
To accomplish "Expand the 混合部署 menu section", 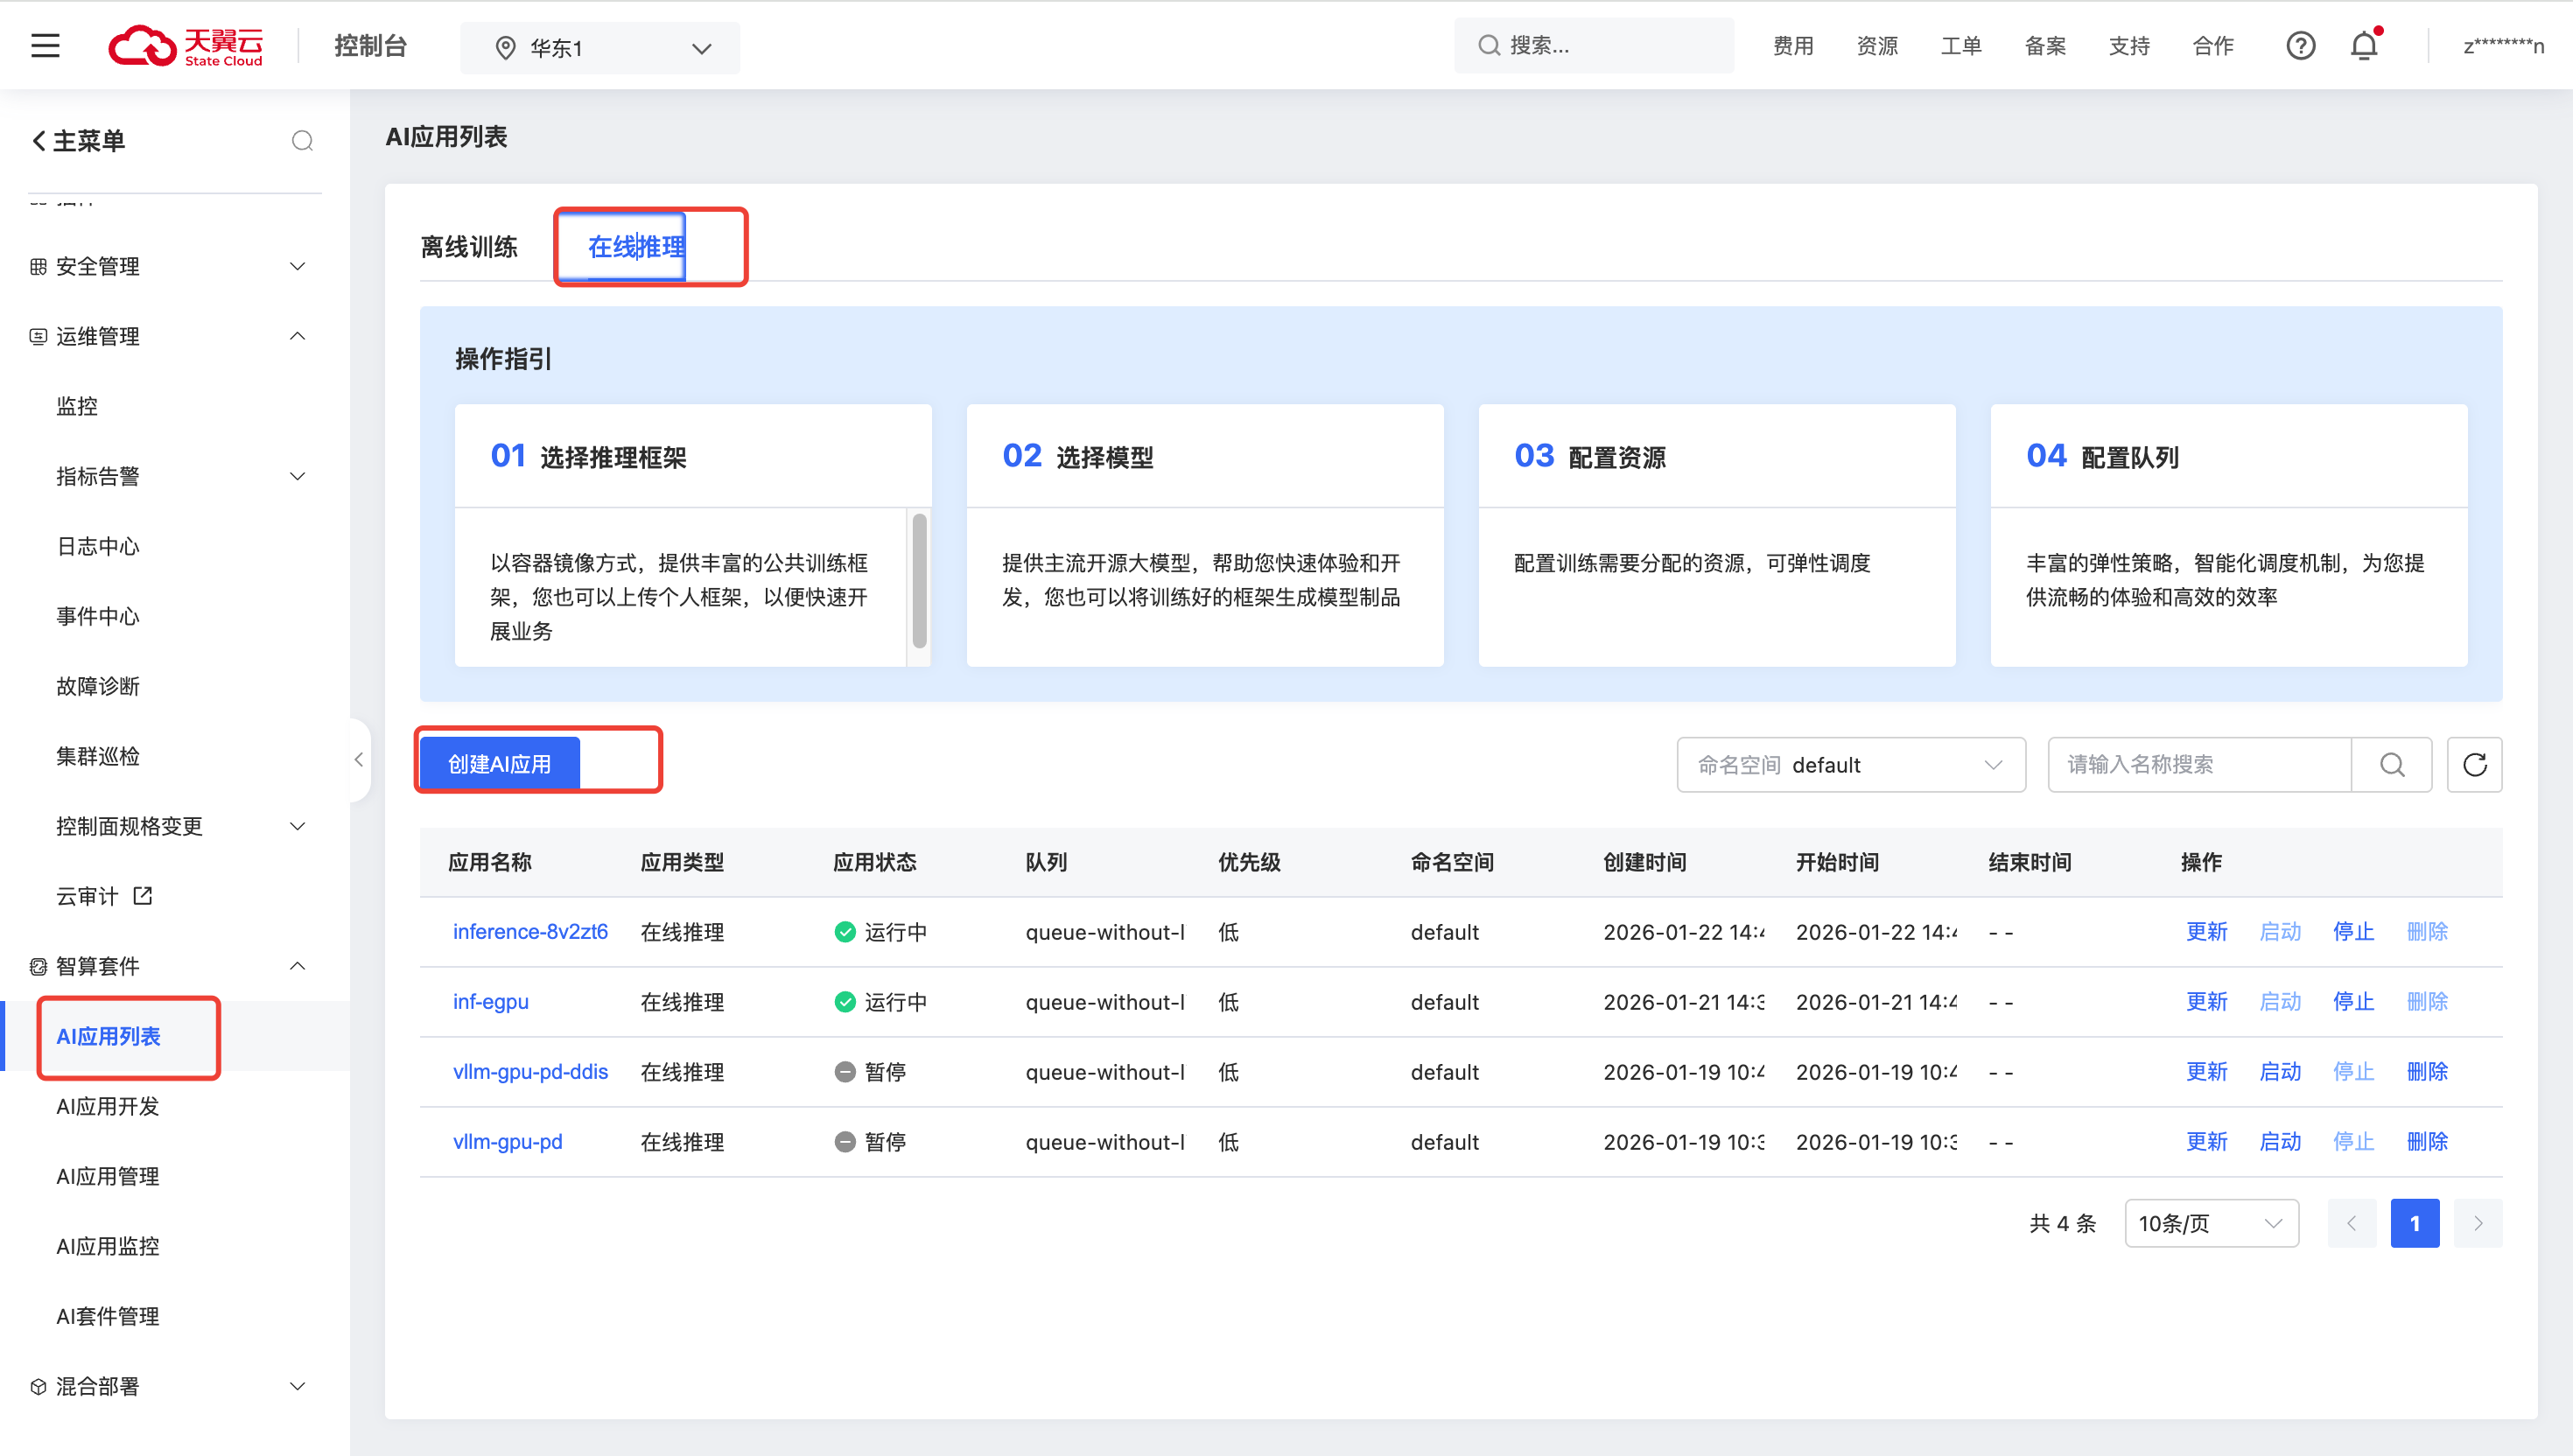I will [297, 1386].
